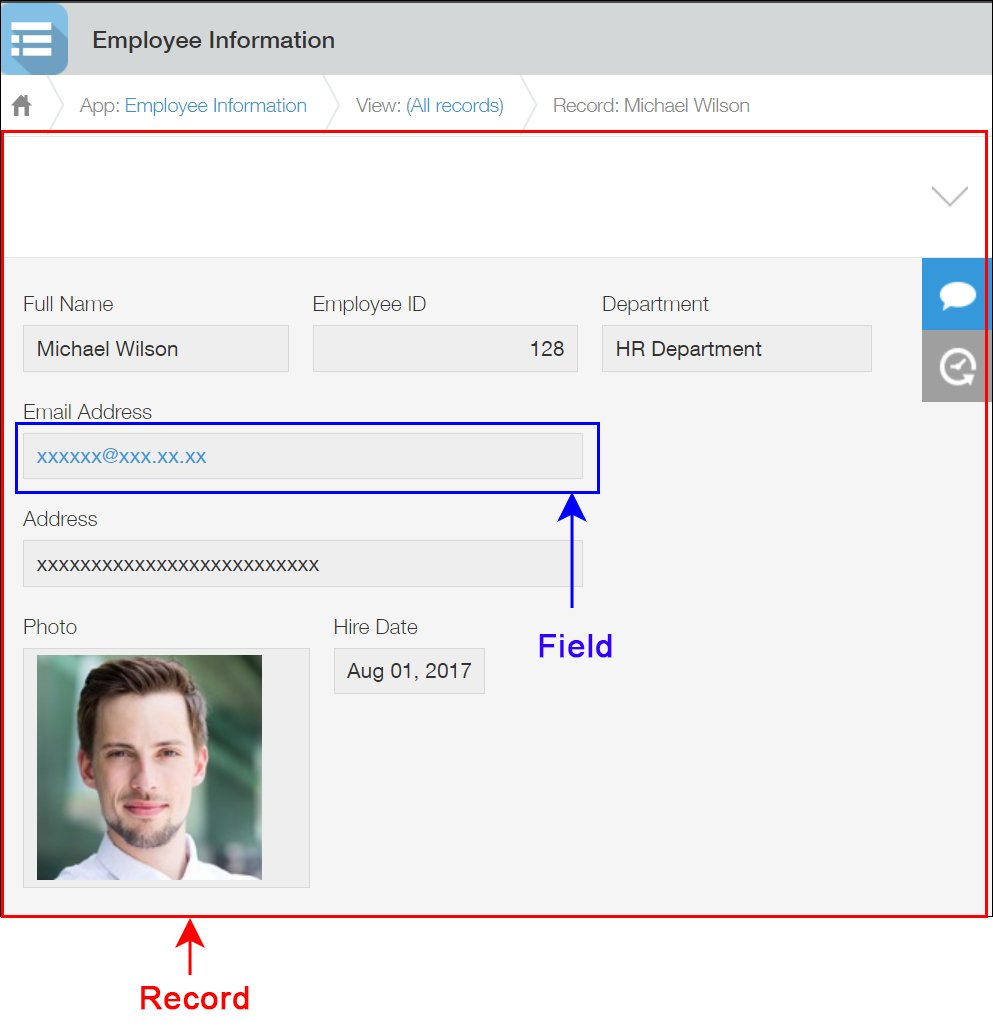Image resolution: width=993 pixels, height=1036 pixels.
Task: Open the downward chevron above the fields
Action: [x=948, y=196]
